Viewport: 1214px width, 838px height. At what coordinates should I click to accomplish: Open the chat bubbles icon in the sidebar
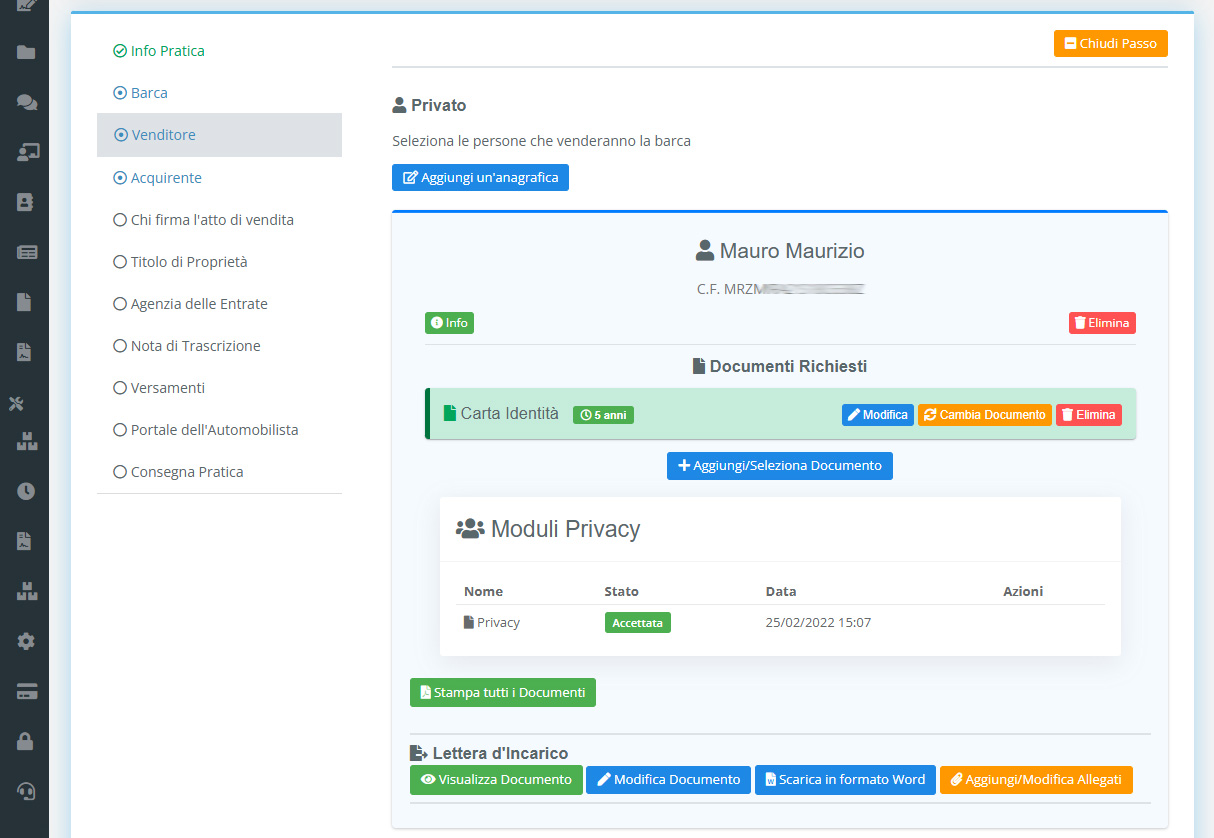tap(26, 102)
